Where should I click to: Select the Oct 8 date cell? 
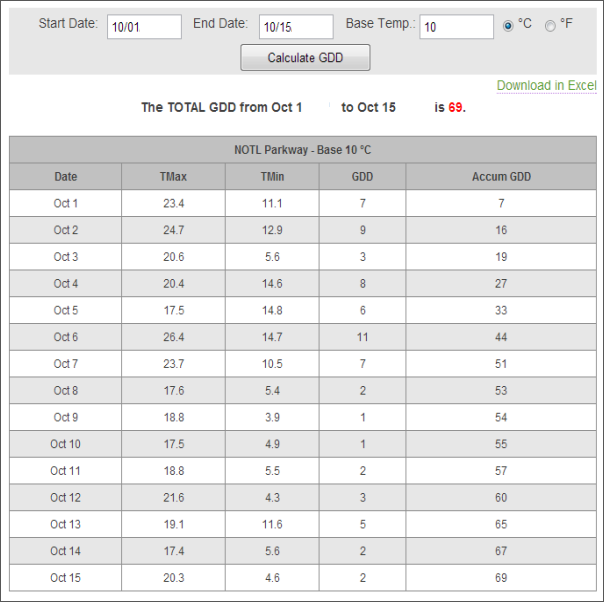[x=65, y=391]
